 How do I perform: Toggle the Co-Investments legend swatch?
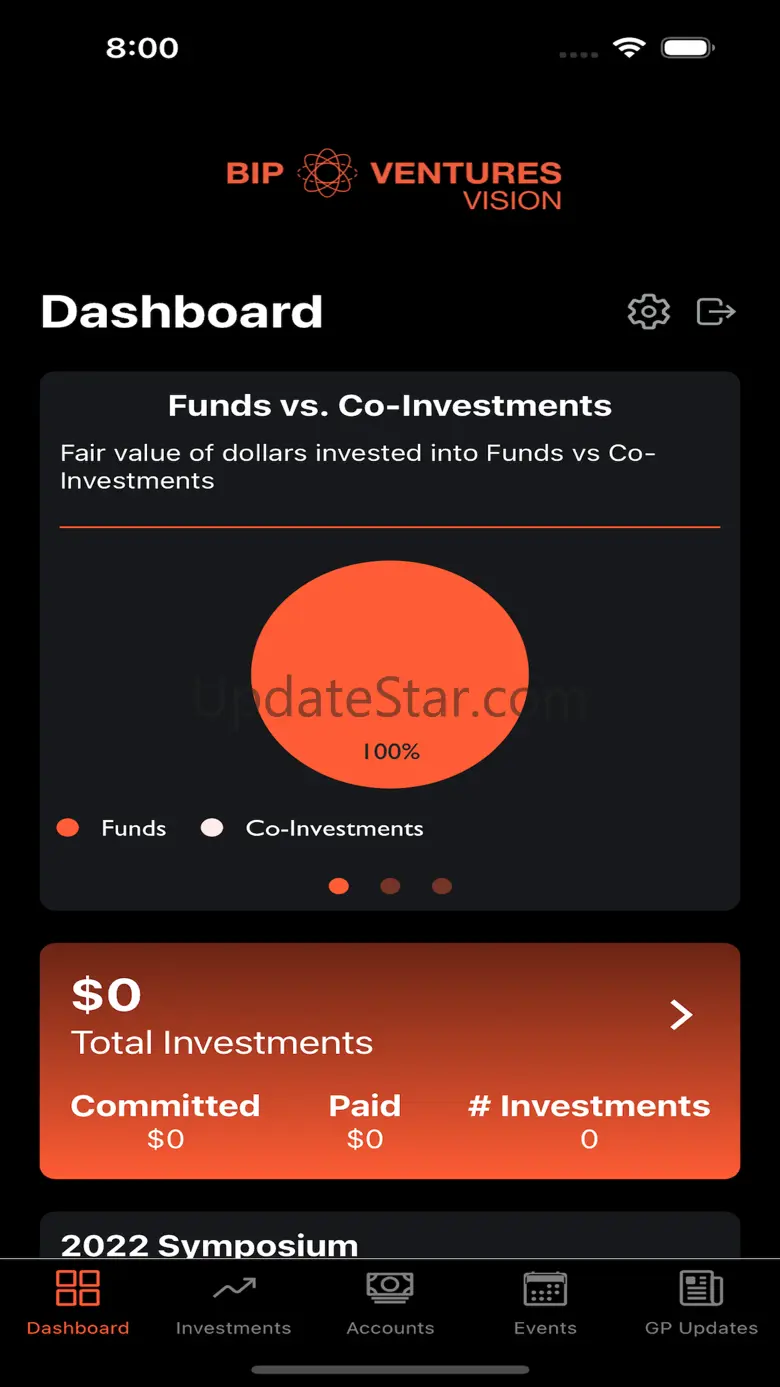pyautogui.click(x=212, y=828)
